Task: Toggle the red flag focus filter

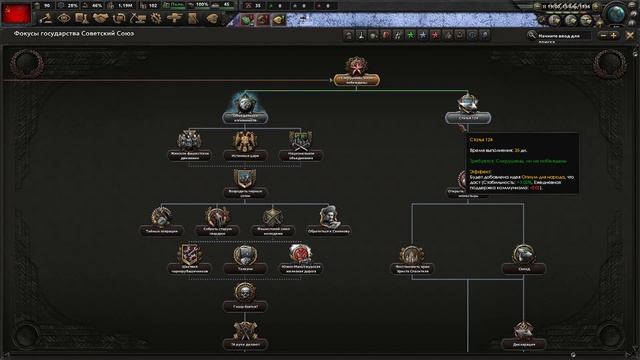Action: coord(386,36)
